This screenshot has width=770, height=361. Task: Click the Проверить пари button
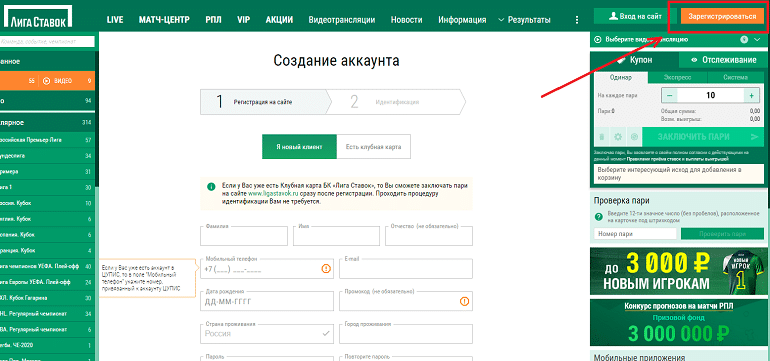pyautogui.click(x=723, y=234)
